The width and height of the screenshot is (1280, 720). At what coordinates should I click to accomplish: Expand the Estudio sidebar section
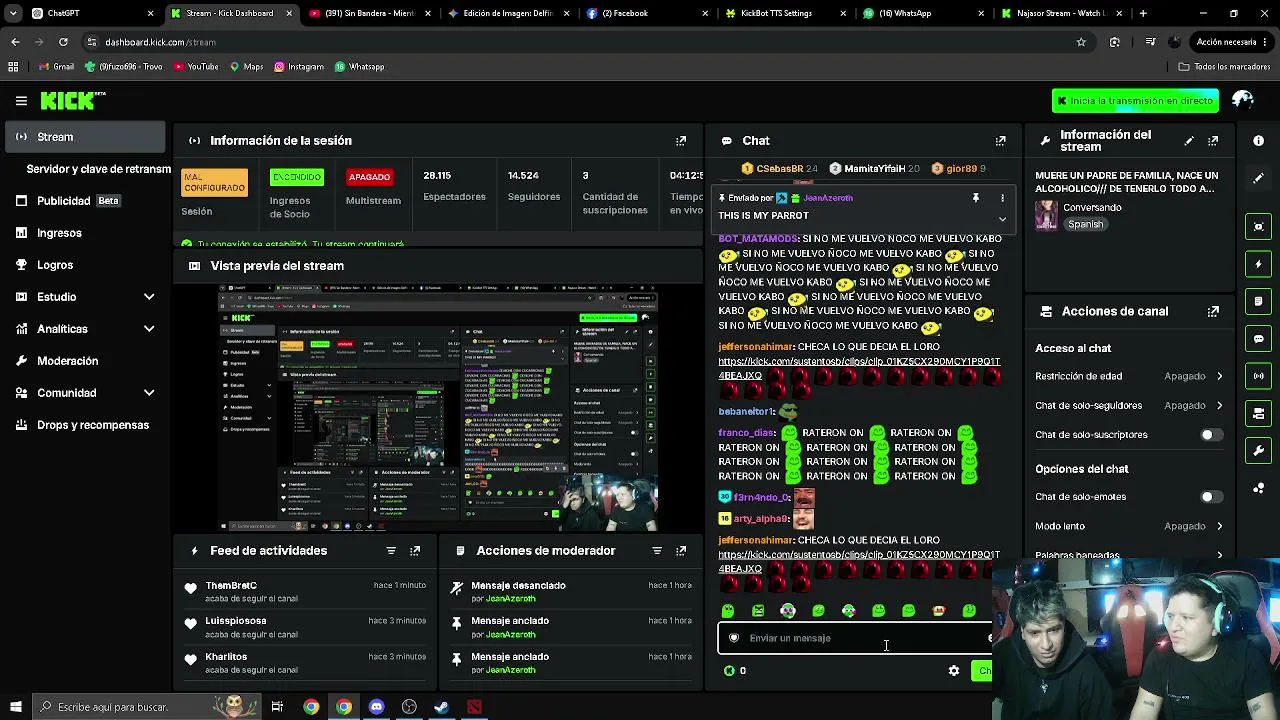pyautogui.click(x=149, y=297)
